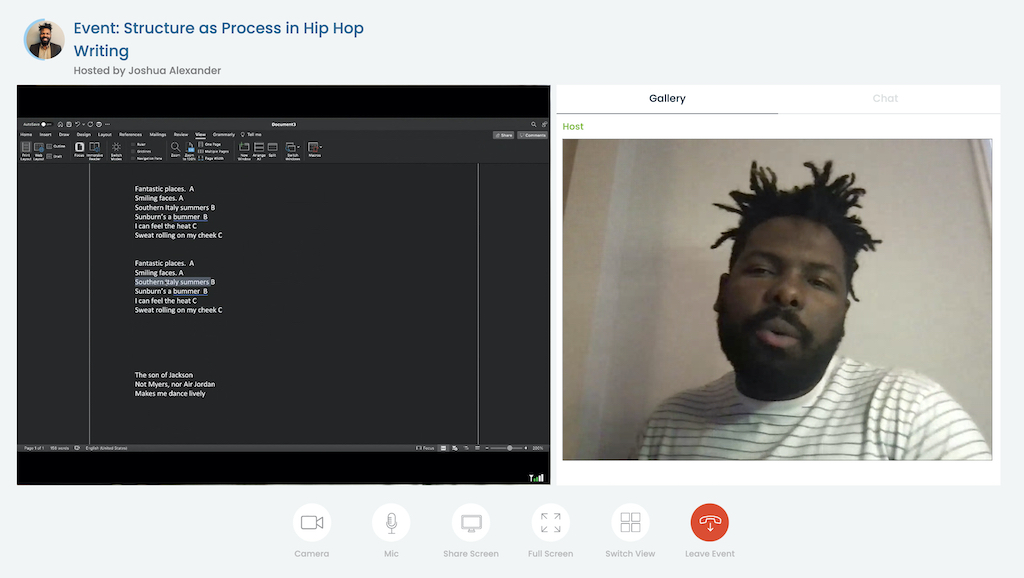Image resolution: width=1024 pixels, height=578 pixels.
Task: Click the Save icon in Word title bar
Action: click(x=69, y=124)
